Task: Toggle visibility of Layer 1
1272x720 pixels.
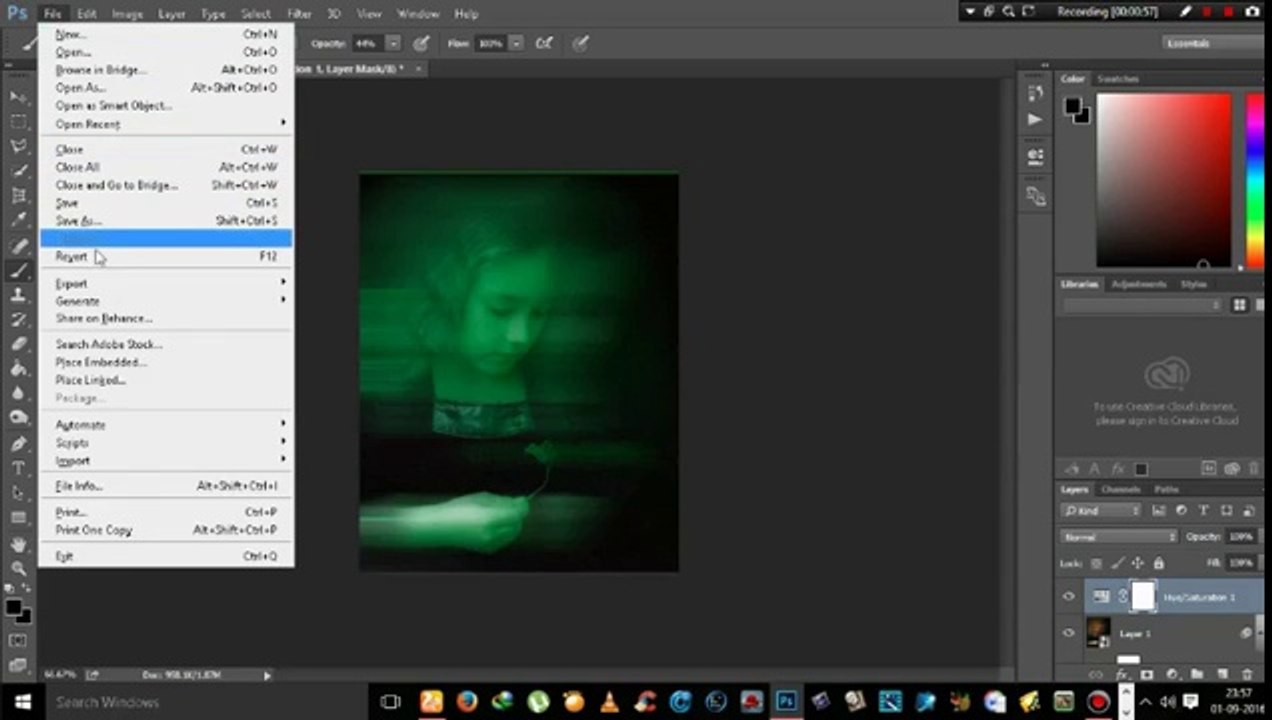Action: (1068, 633)
